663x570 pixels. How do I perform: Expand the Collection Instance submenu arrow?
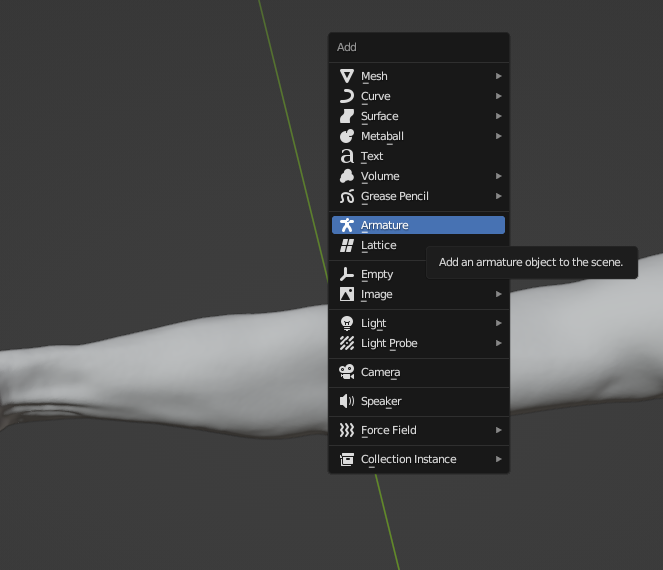(x=498, y=459)
